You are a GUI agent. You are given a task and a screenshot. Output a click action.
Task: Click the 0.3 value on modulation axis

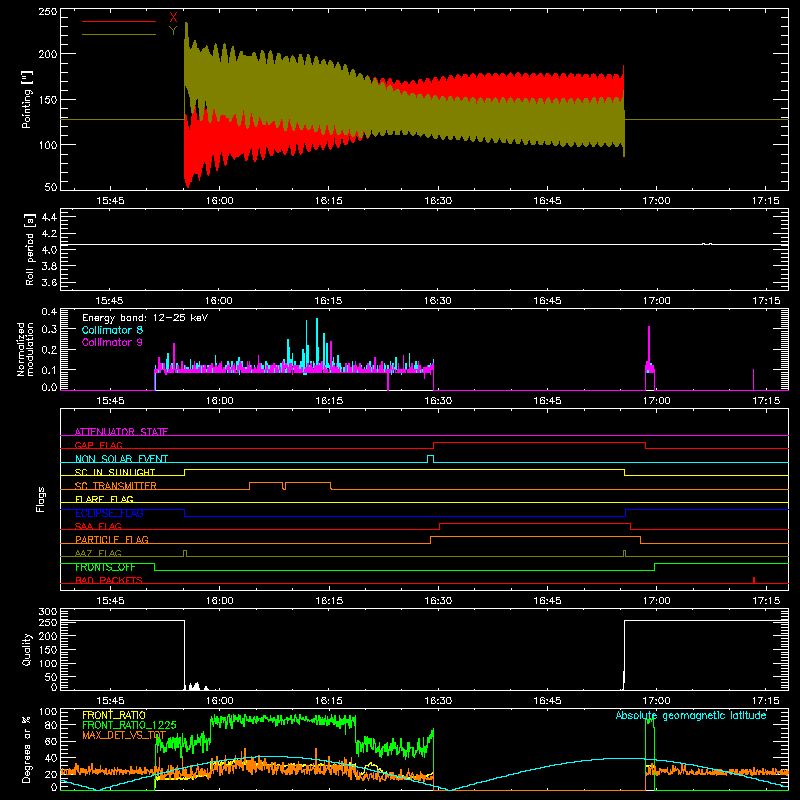(49, 329)
